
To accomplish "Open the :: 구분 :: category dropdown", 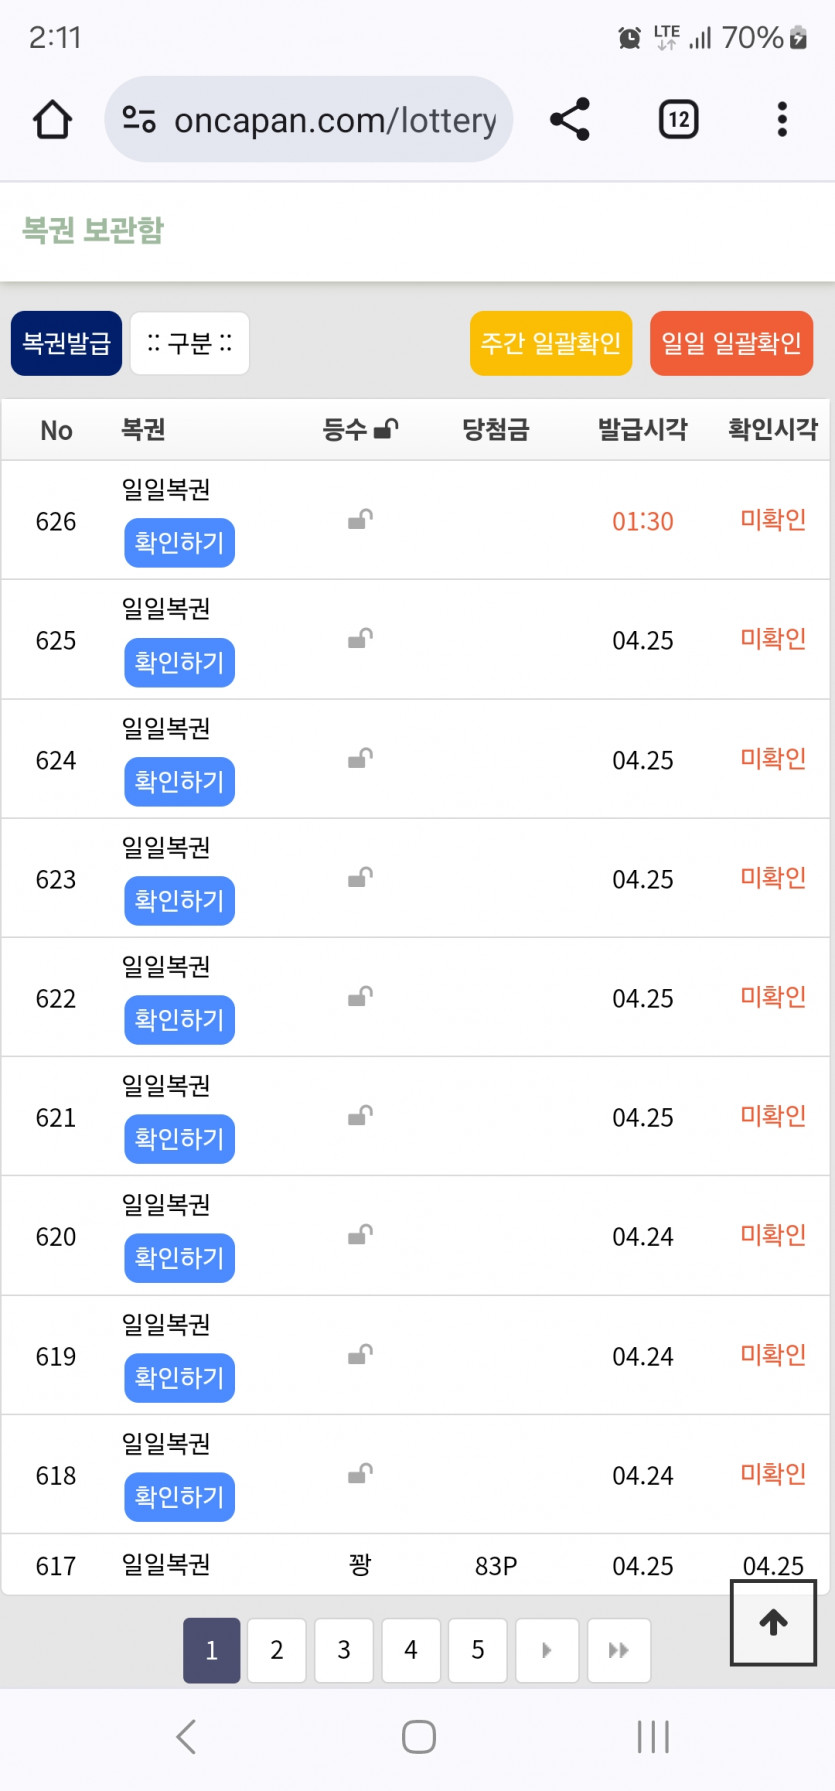I will 190,344.
